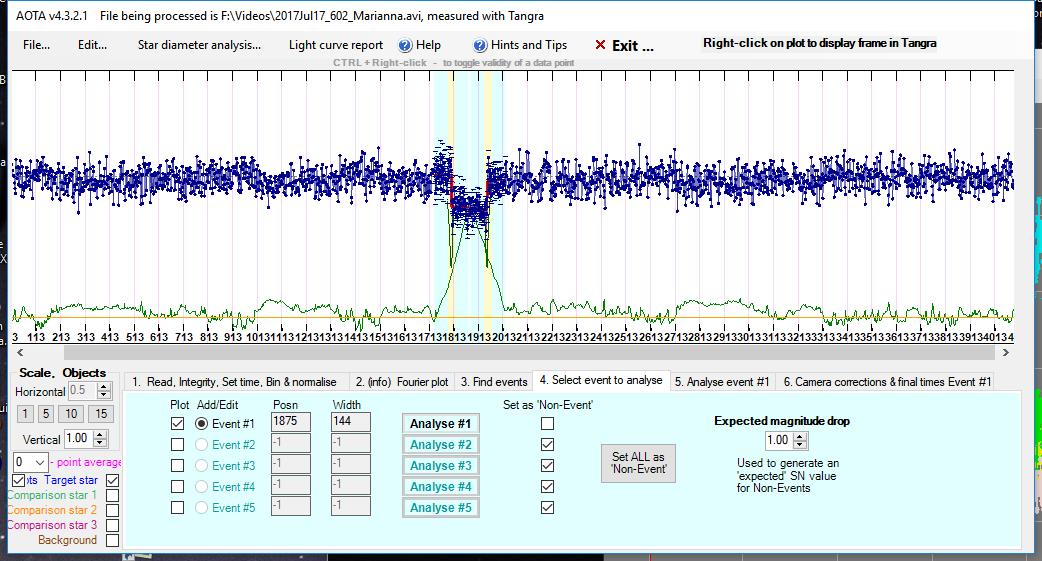Click the Analyse #2 button
This screenshot has height=561, width=1042.
tap(441, 445)
